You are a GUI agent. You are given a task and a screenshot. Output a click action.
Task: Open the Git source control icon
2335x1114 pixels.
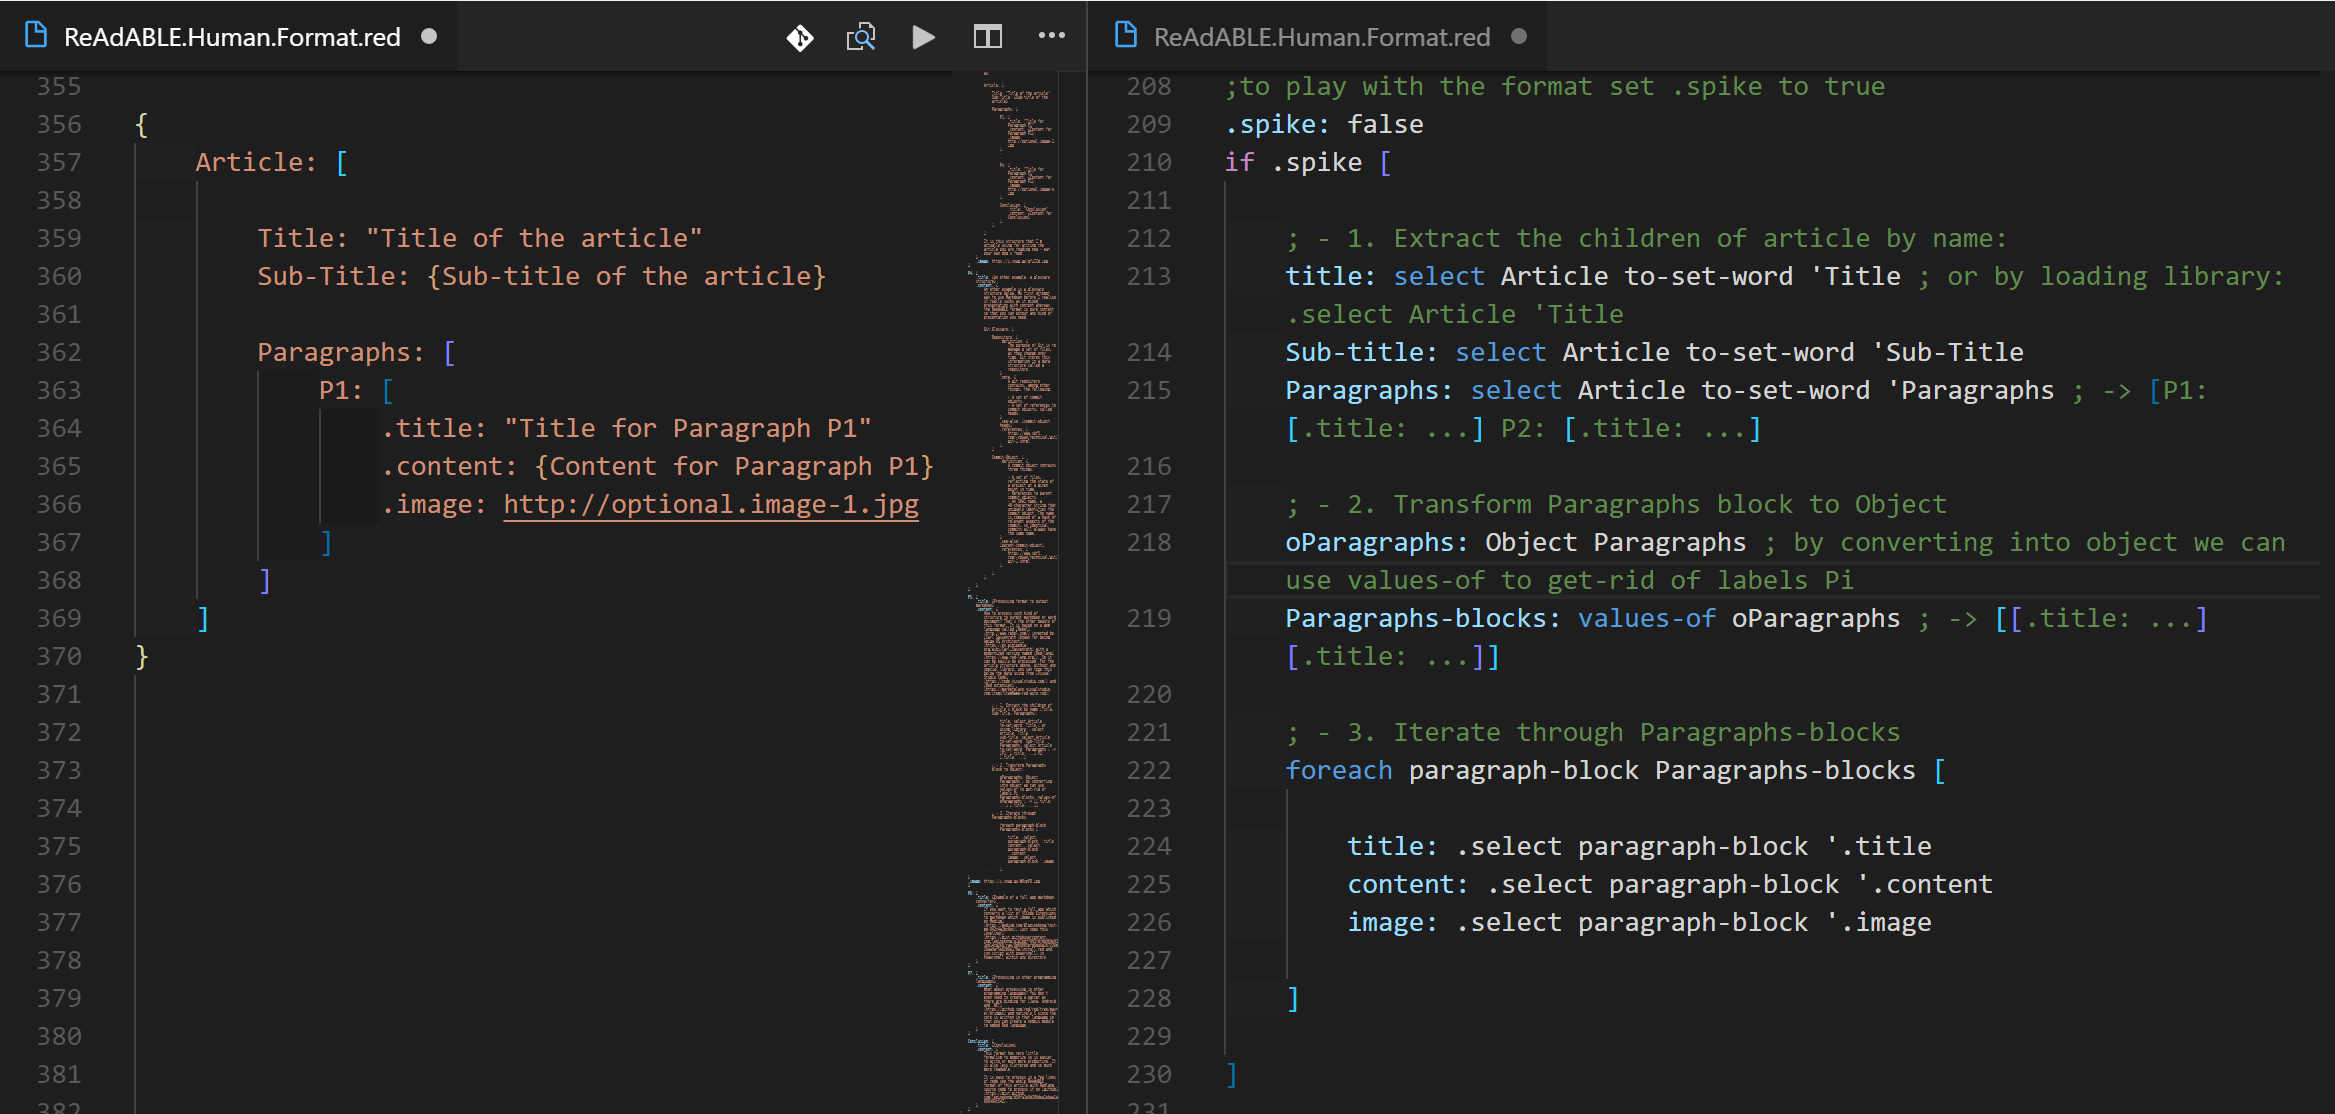click(800, 38)
